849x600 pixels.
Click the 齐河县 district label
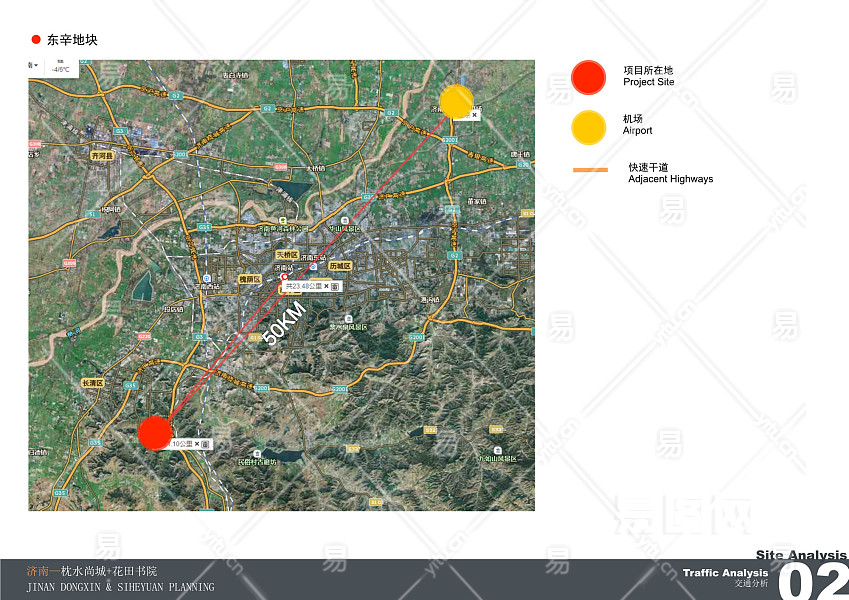pos(102,157)
